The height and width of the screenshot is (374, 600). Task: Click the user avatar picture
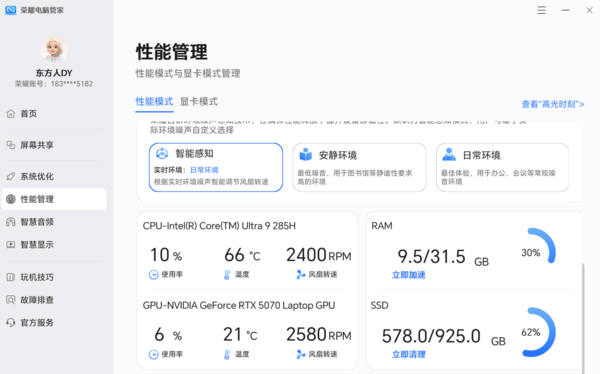pos(54,49)
